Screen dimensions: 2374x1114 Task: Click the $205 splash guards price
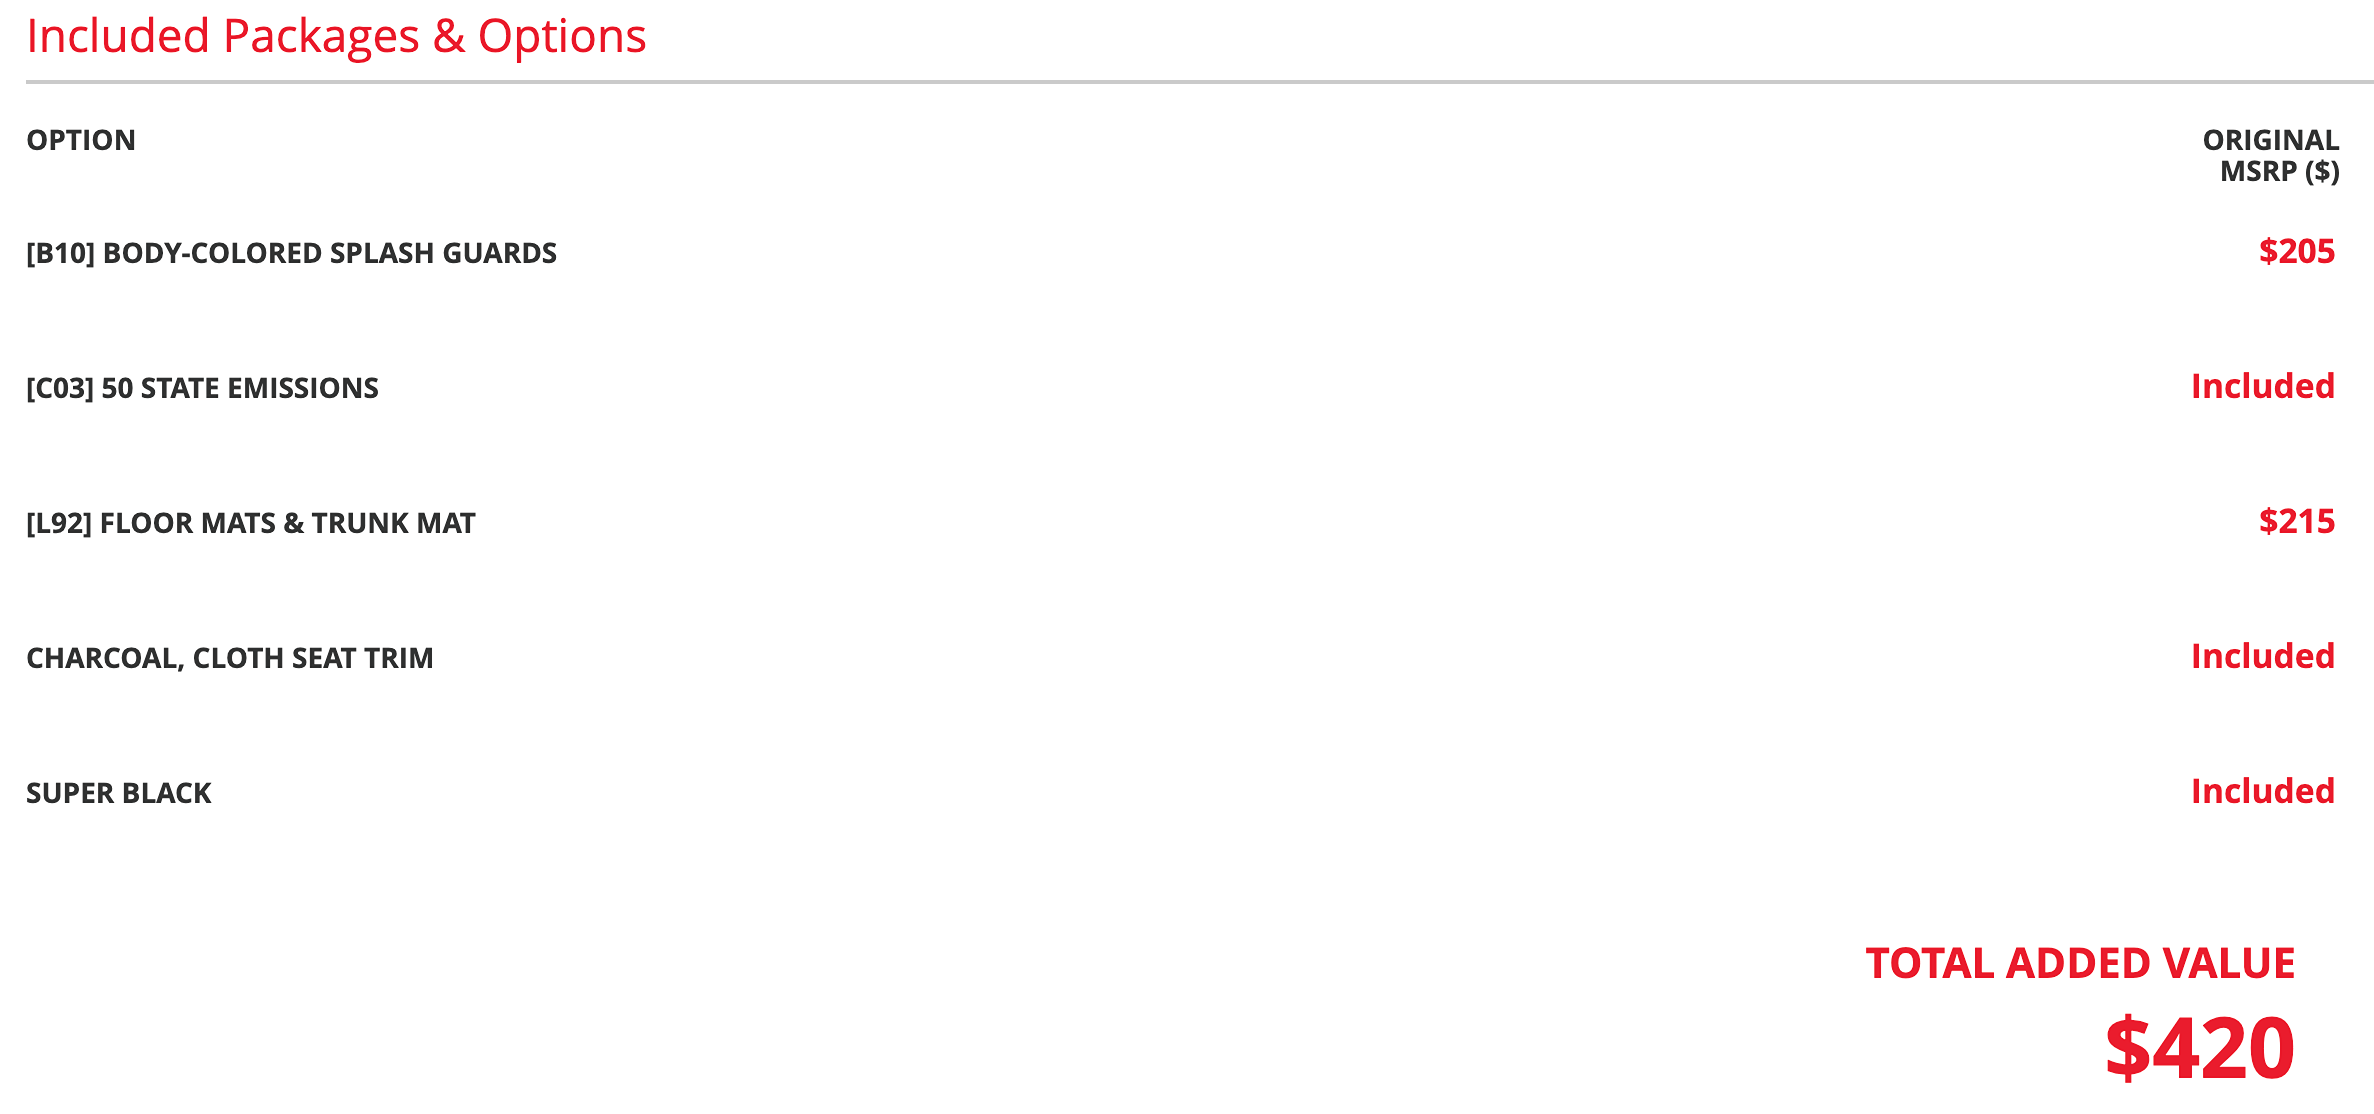pos(2297,251)
